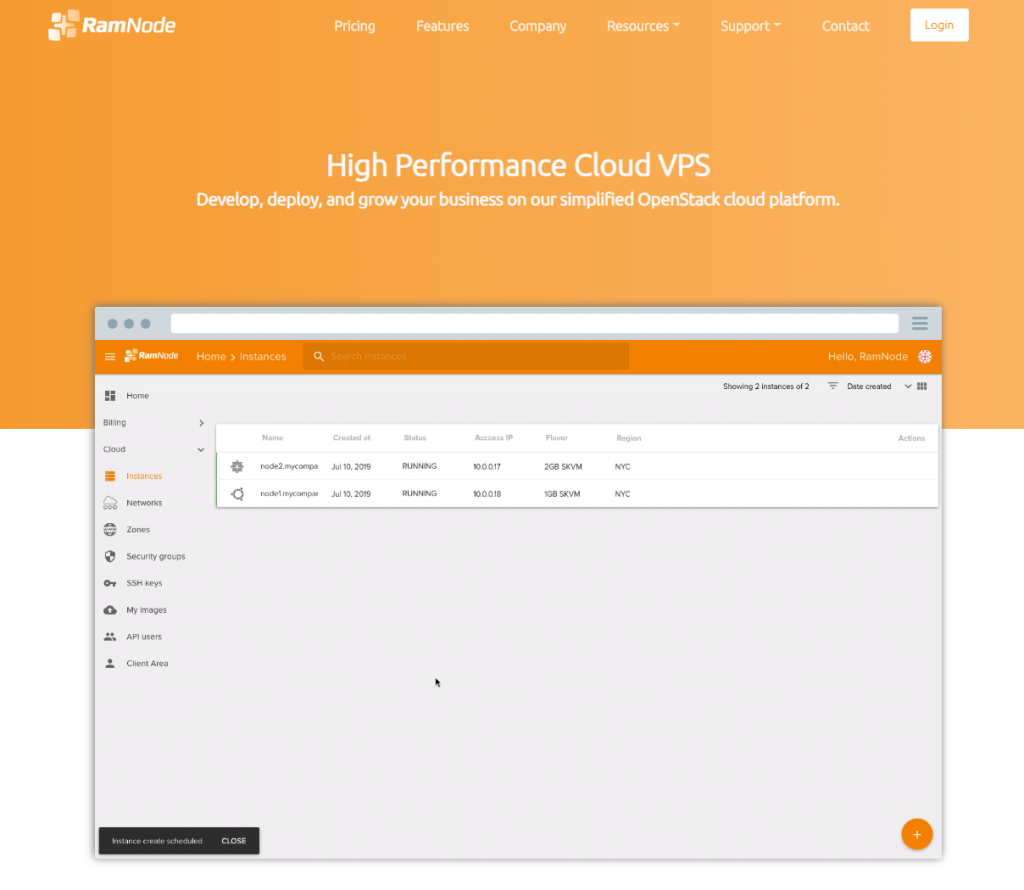
Task: Select Instances in the sidebar
Action: (144, 476)
